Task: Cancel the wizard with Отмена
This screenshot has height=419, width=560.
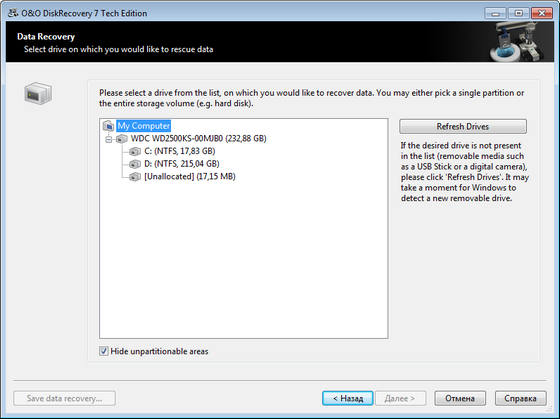Action: point(460,398)
